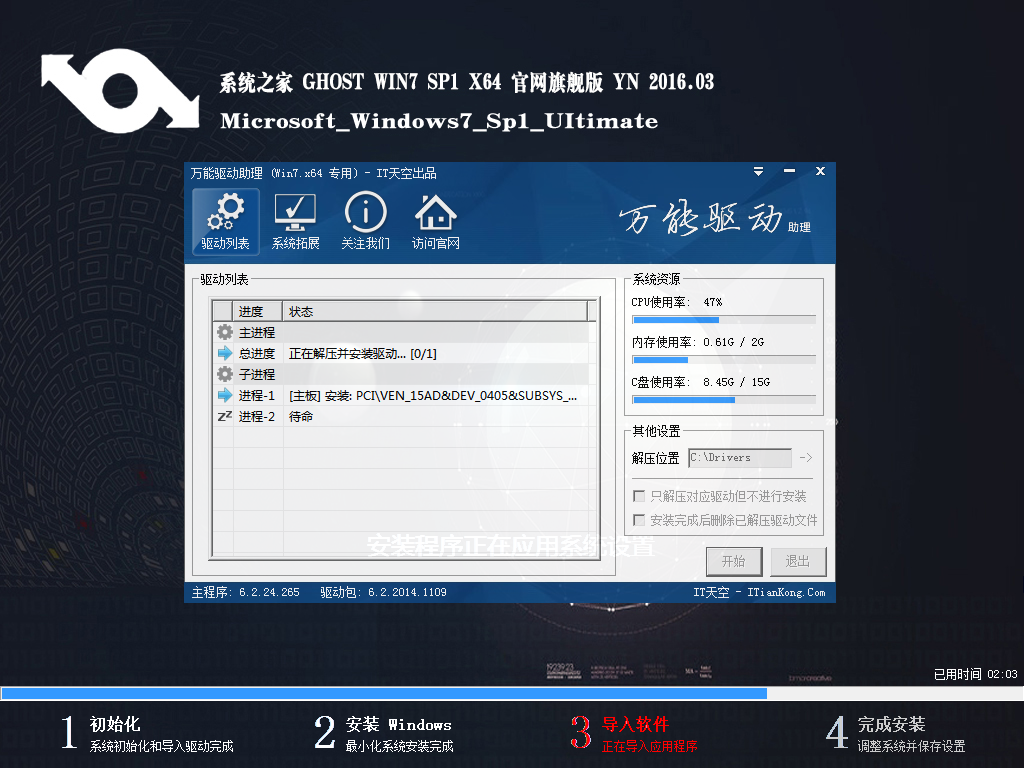Select the 主进程 row label
Screen dimensions: 1024x768
click(257, 332)
